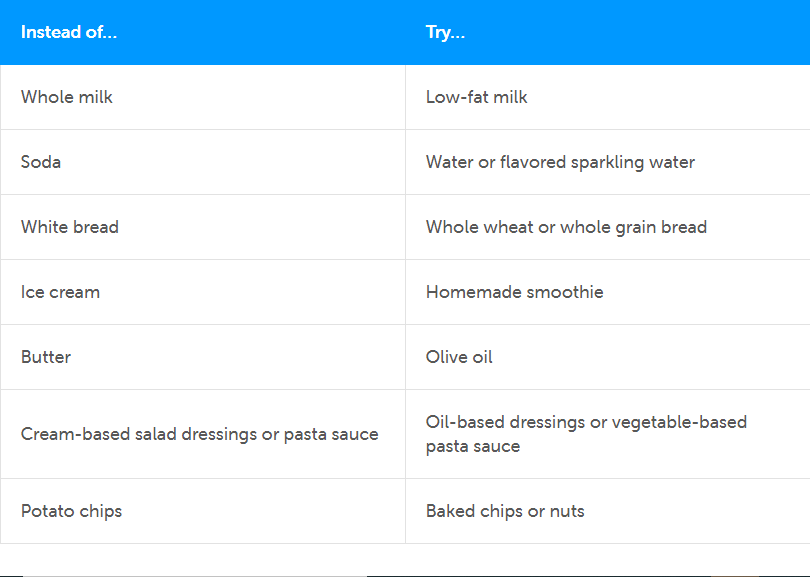
Task: Click the 'Instead of…' column header
Action: point(69,32)
